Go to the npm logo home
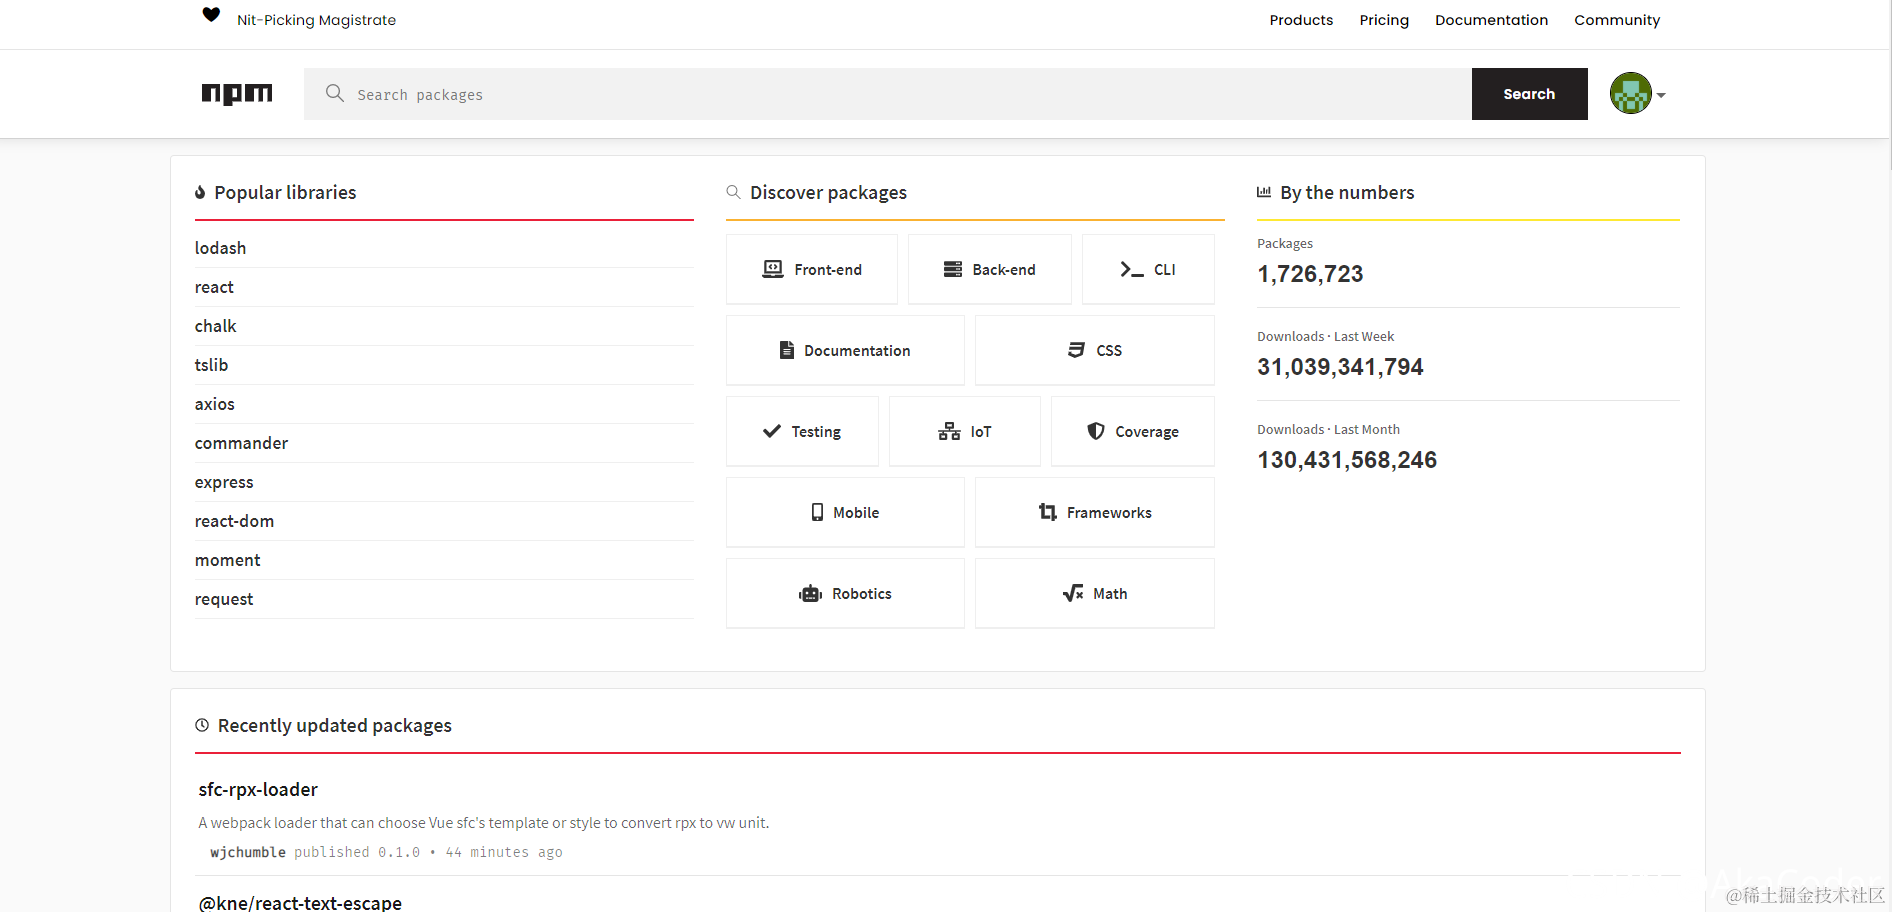1892x912 pixels. (237, 94)
